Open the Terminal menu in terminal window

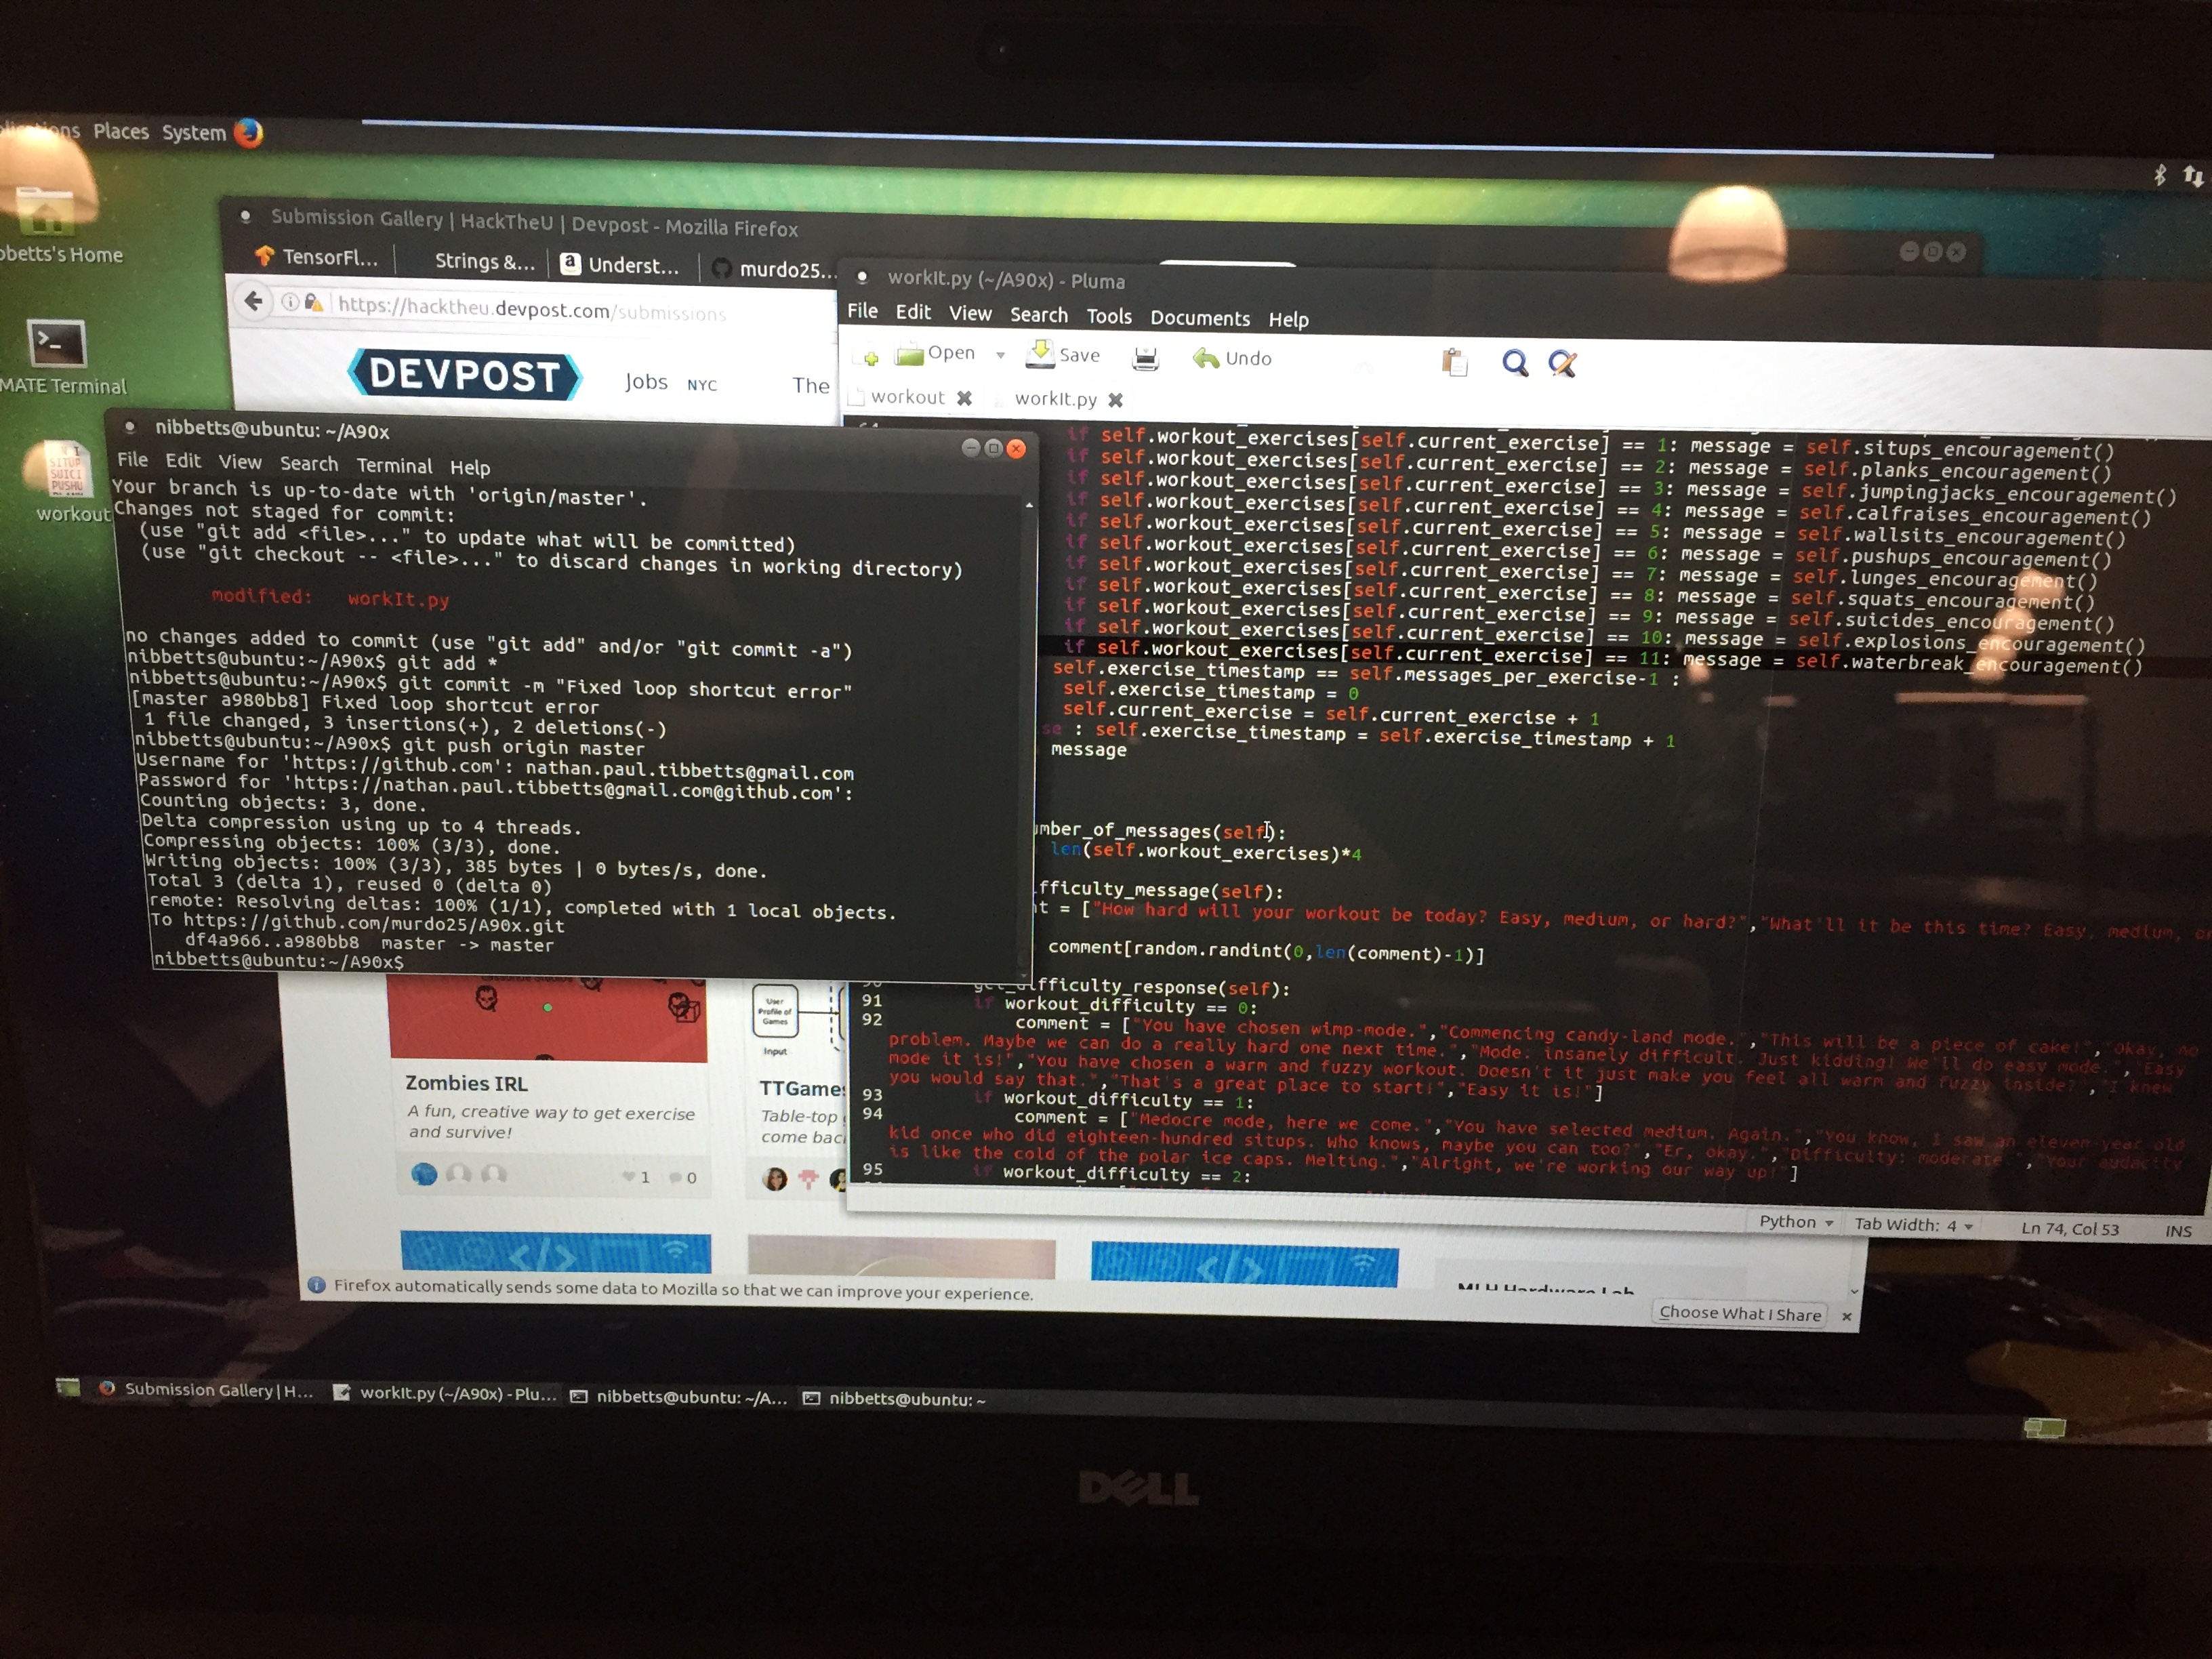[394, 466]
